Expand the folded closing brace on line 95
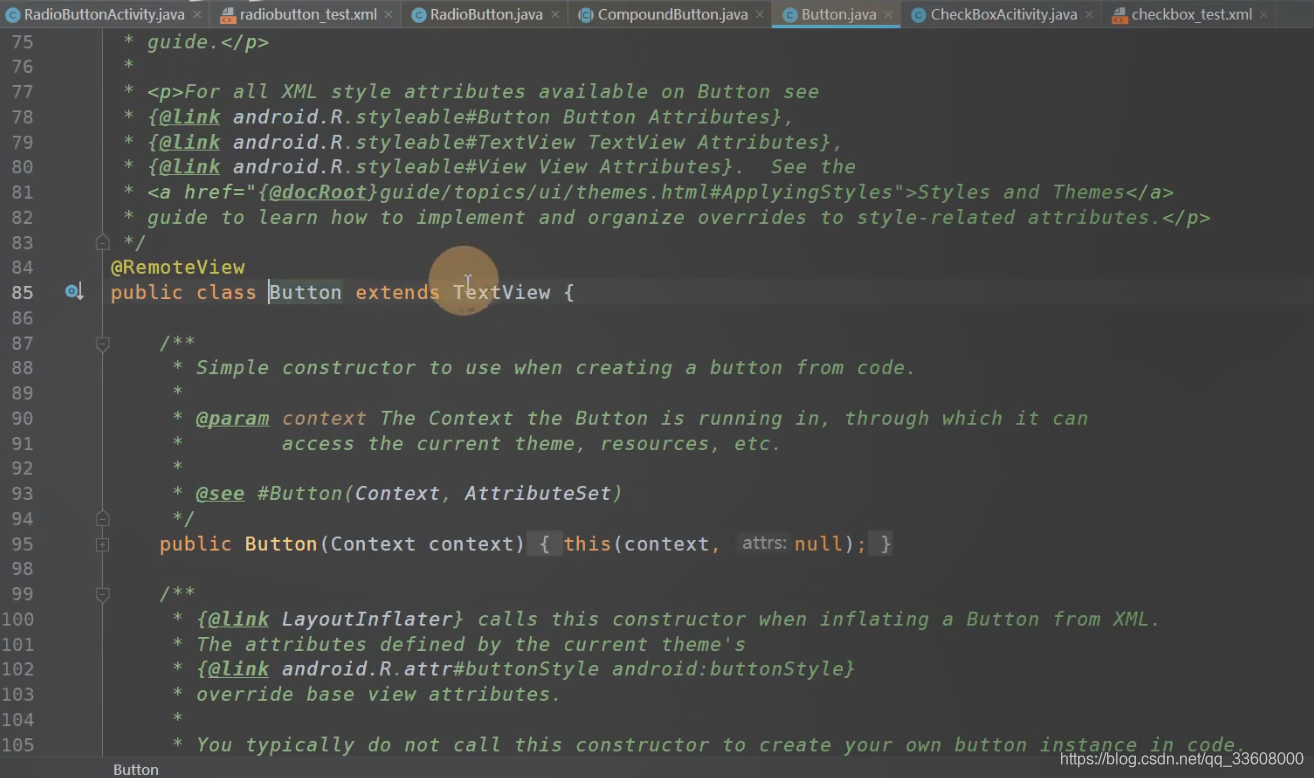This screenshot has height=778, width=1314. point(880,544)
